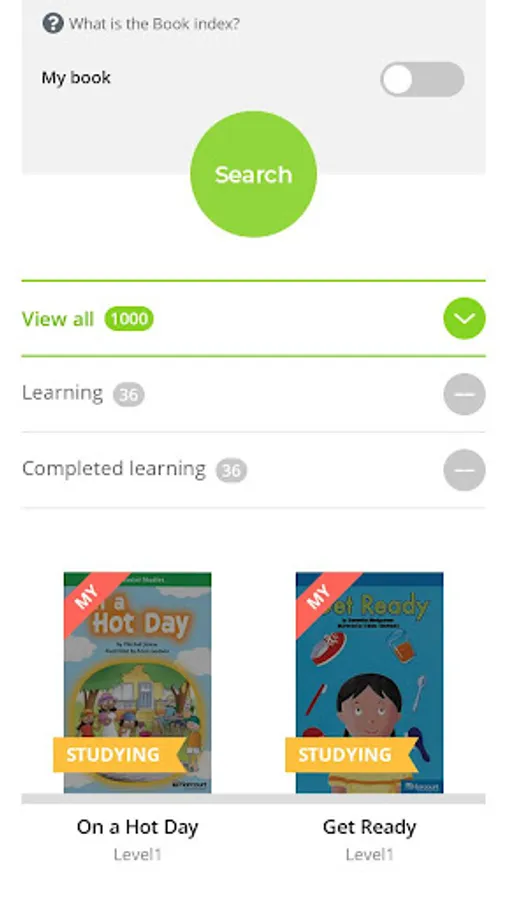The image size is (506, 900).
Task: Open the Get Ready book cover
Action: [x=369, y=682]
